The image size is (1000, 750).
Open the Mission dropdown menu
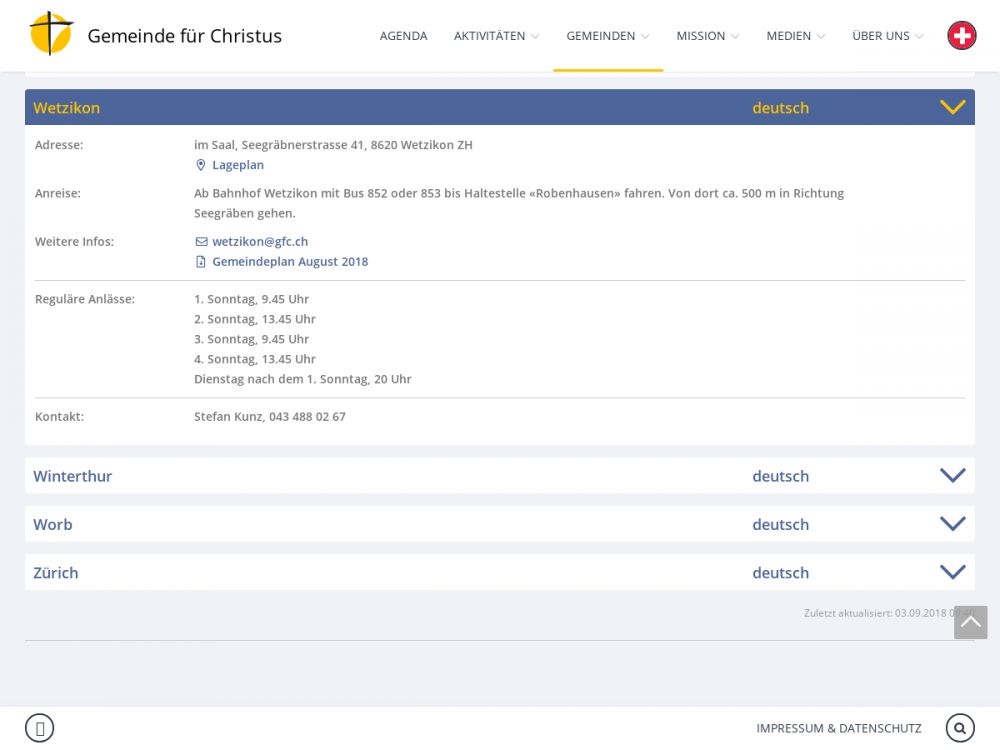point(707,36)
